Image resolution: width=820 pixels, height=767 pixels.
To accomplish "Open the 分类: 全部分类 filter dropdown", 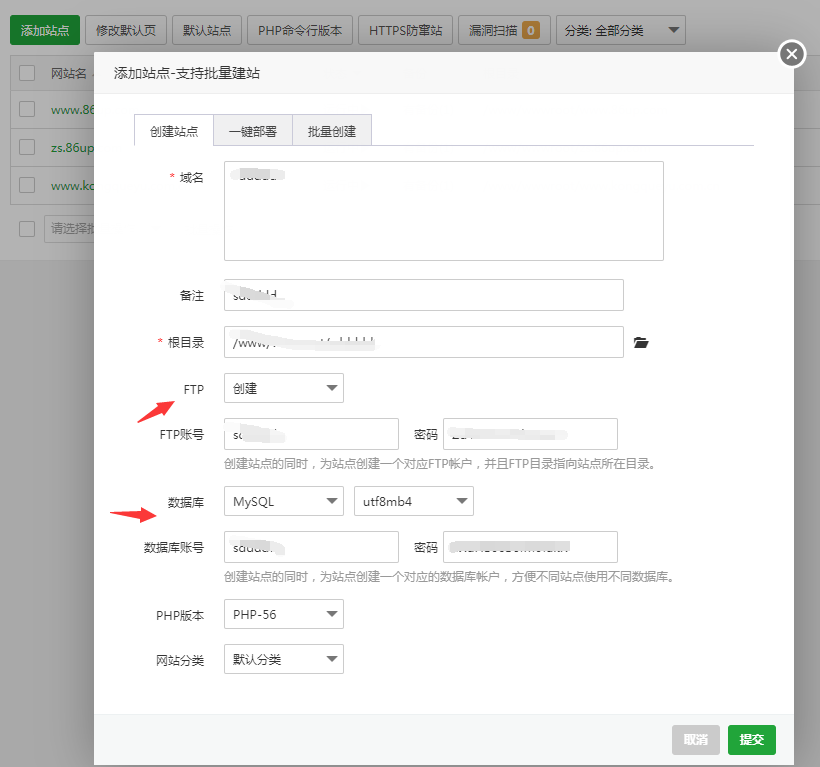I will click(x=621, y=30).
